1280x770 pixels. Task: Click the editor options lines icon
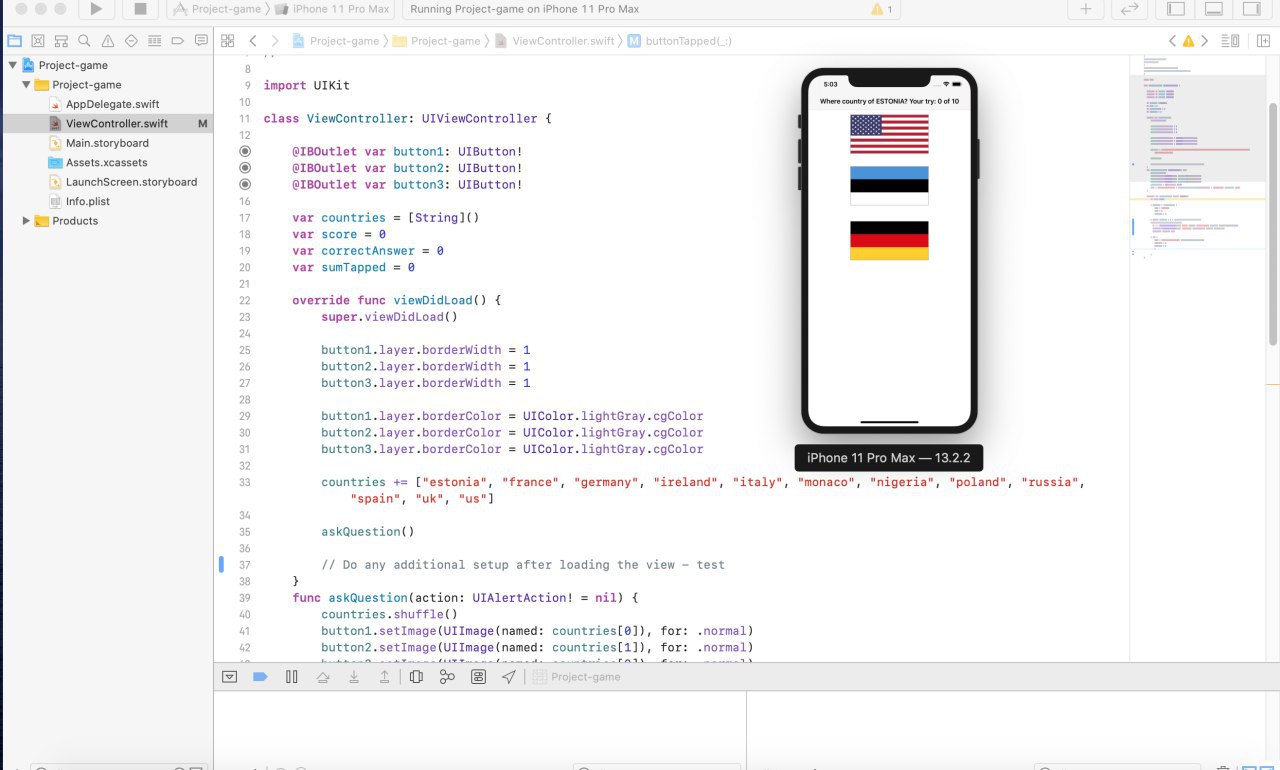coord(1231,41)
